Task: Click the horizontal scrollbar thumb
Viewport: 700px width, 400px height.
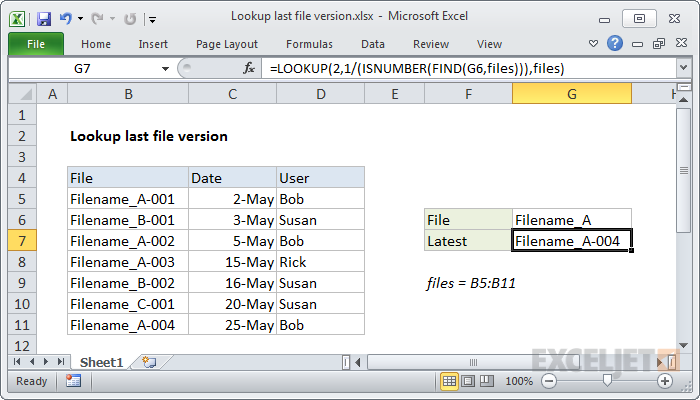Action: 473,362
